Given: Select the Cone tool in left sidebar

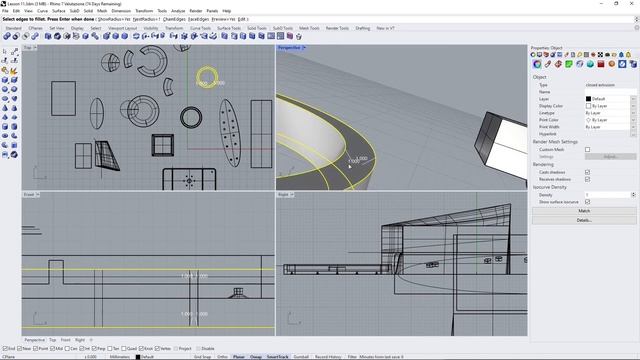Looking at the screenshot, I should [x=5, y=108].
